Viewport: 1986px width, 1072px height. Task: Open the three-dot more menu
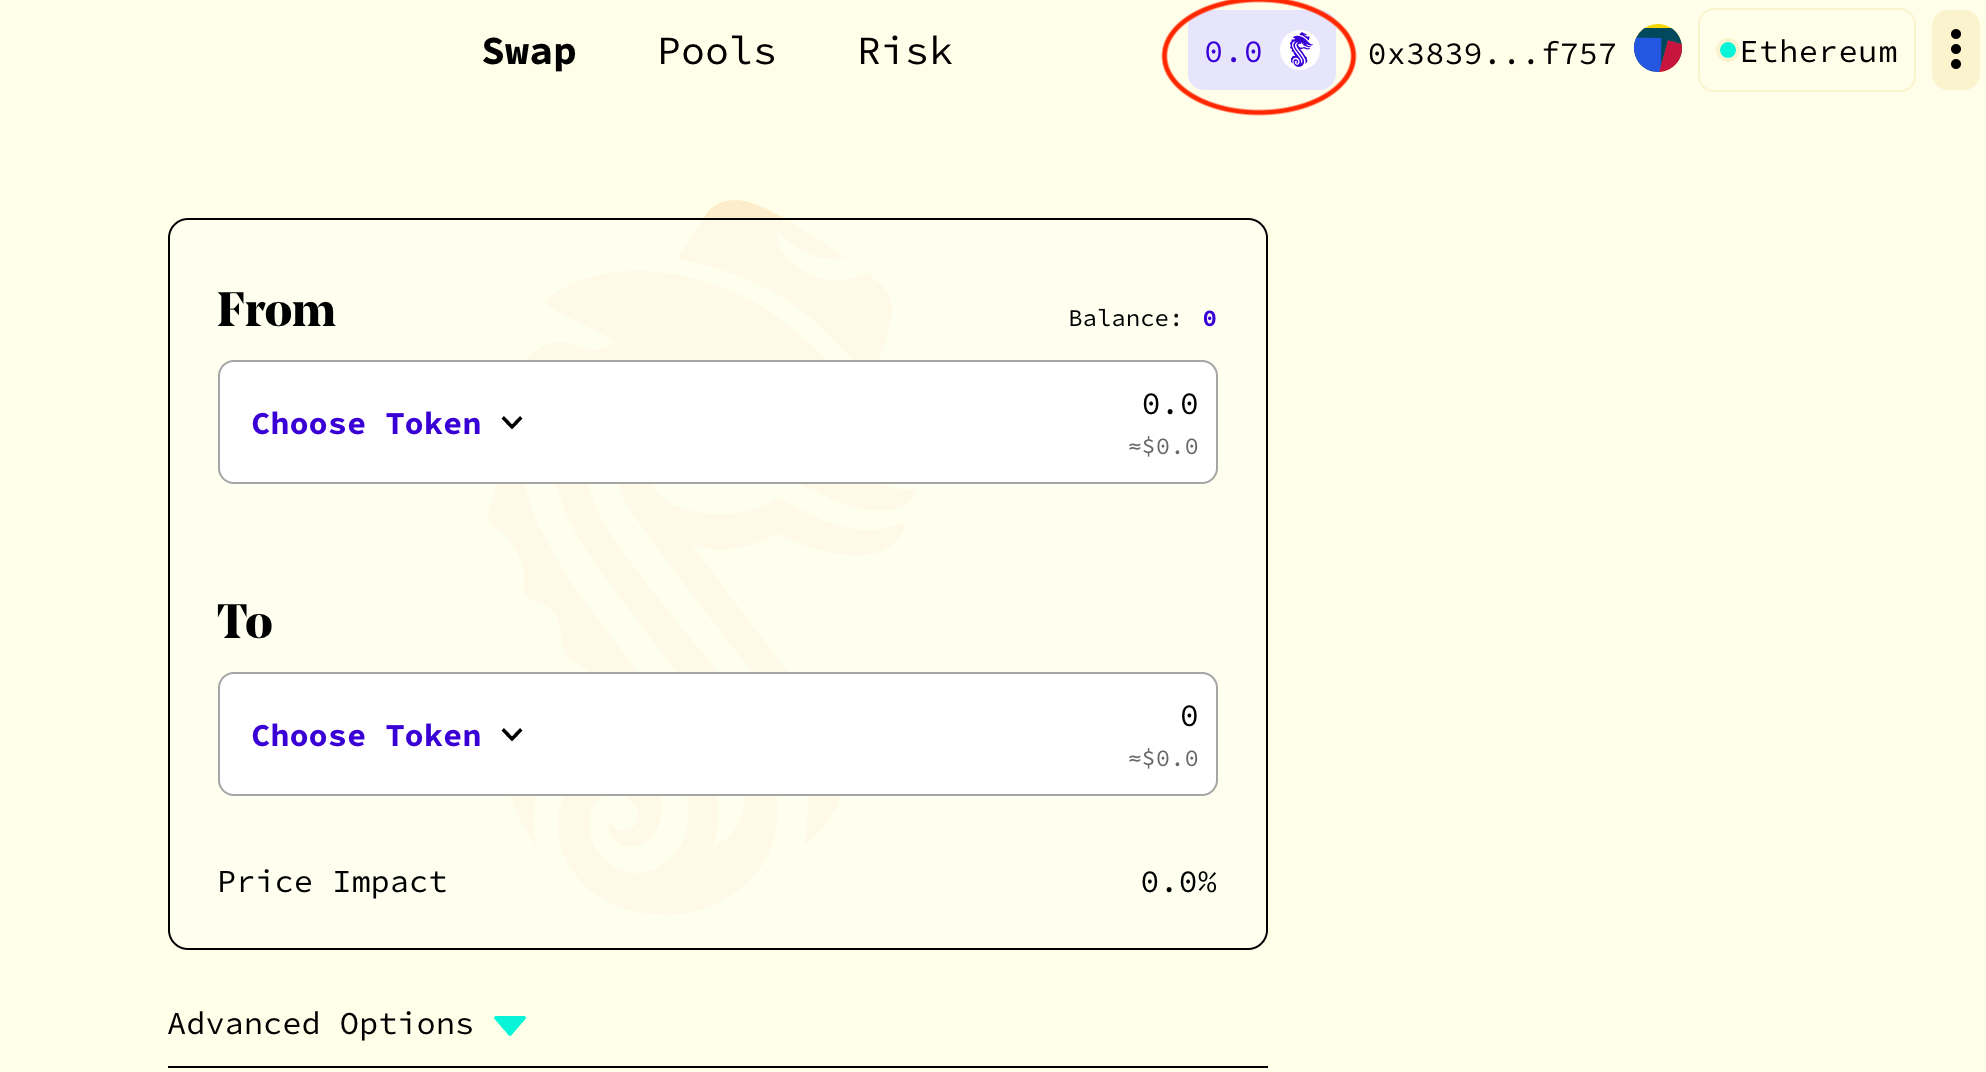pos(1955,50)
